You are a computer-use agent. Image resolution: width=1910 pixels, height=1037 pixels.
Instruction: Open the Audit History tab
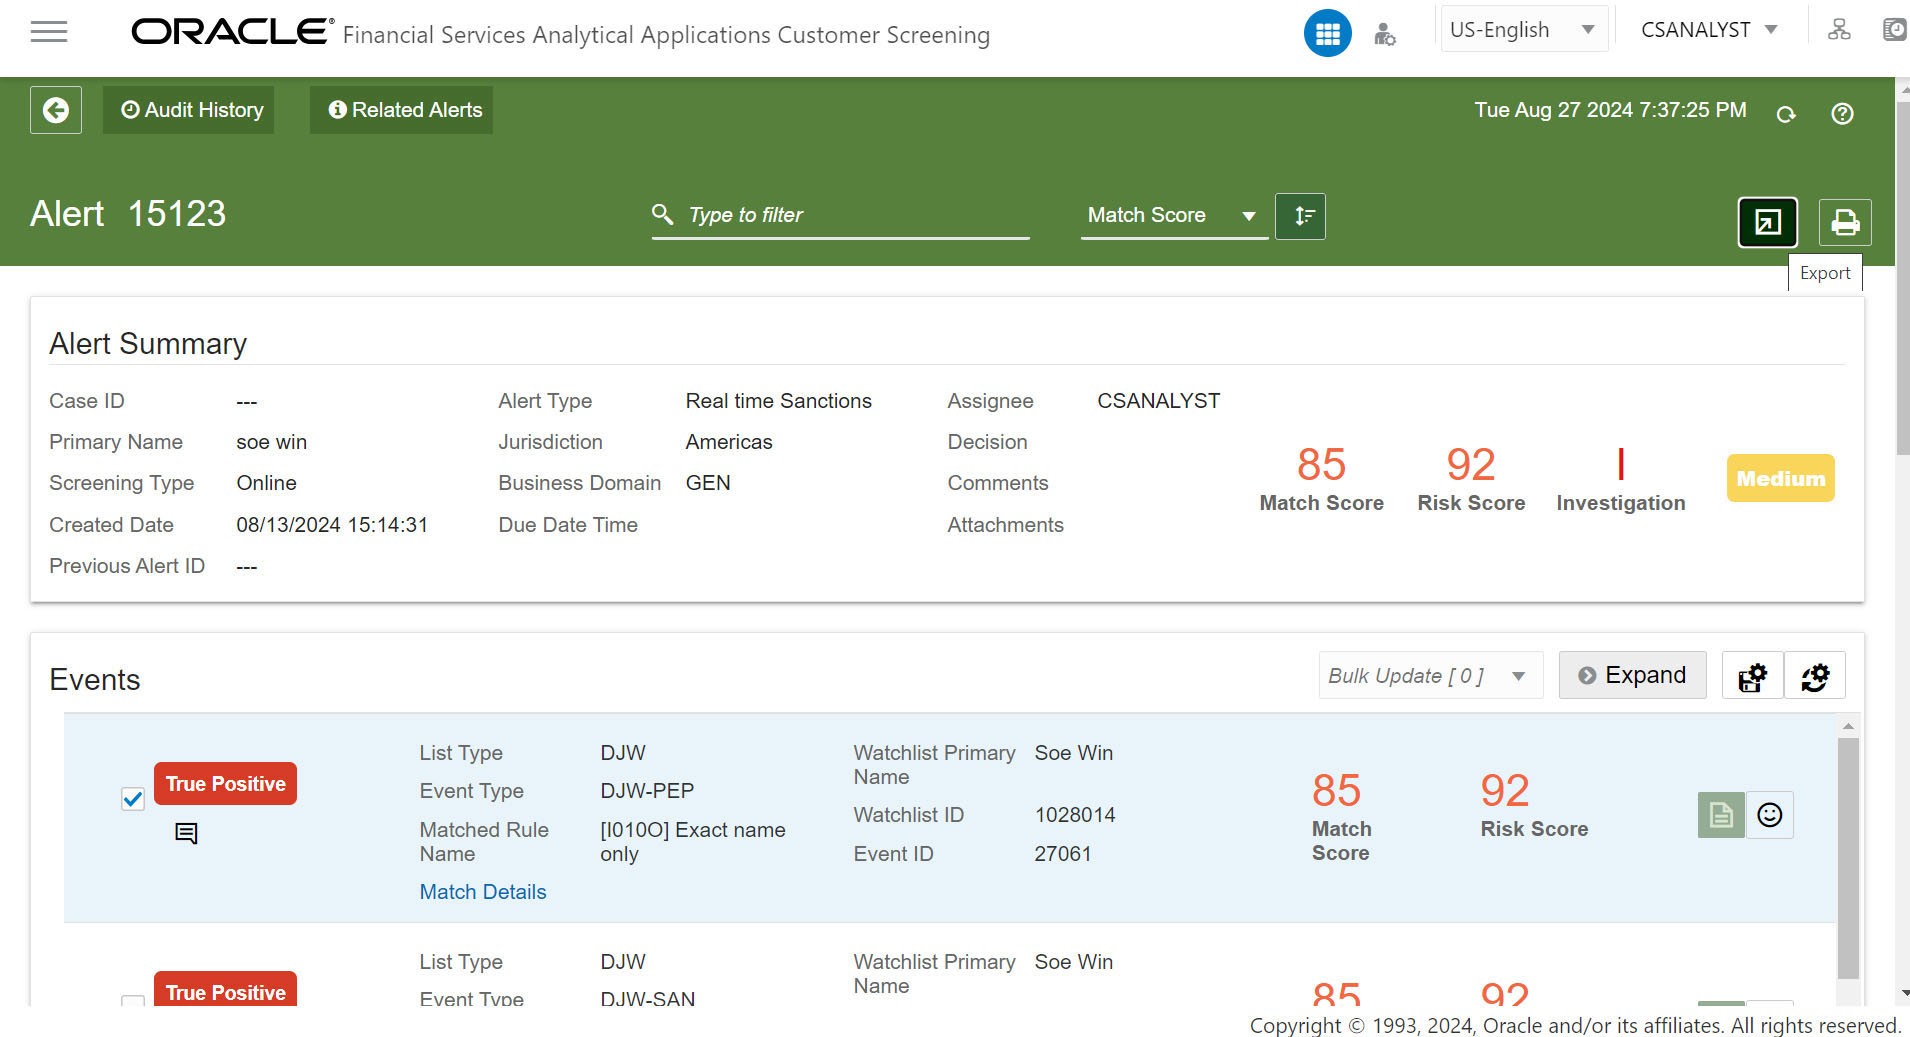click(189, 110)
